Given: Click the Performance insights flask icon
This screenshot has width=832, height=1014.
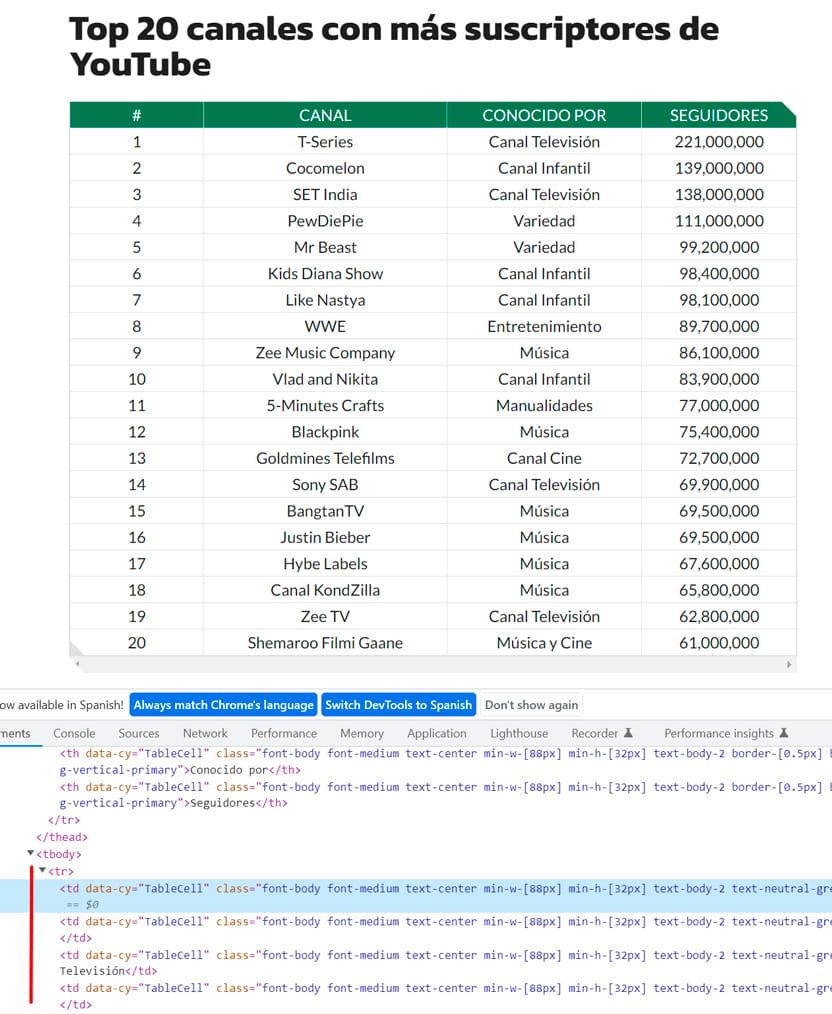Looking at the screenshot, I should click(x=784, y=733).
